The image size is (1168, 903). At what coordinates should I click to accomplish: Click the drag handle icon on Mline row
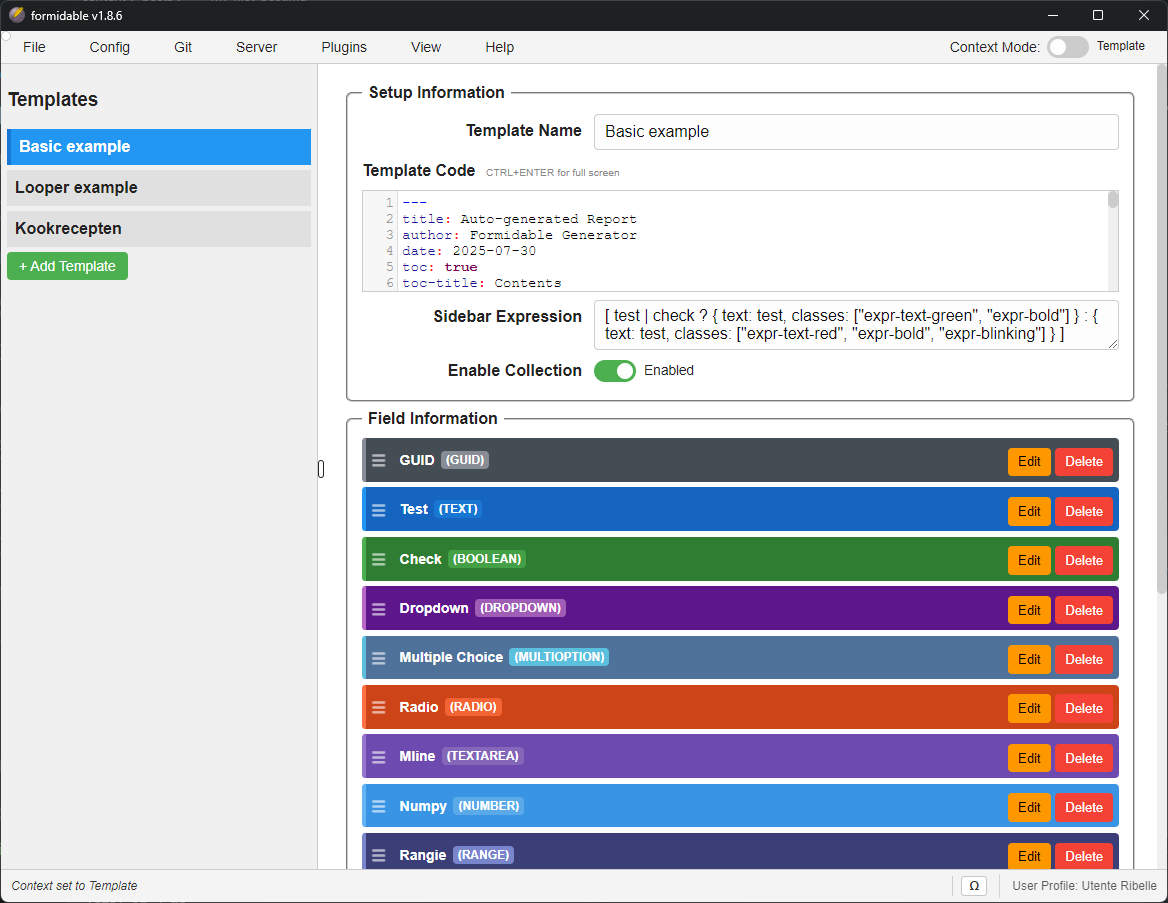378,757
